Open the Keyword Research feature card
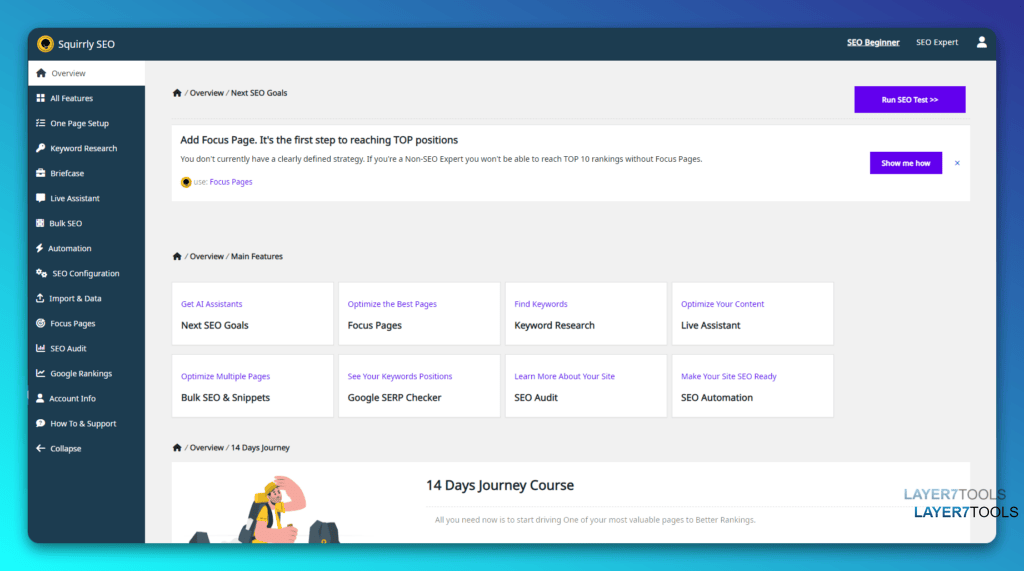 [x=586, y=314]
